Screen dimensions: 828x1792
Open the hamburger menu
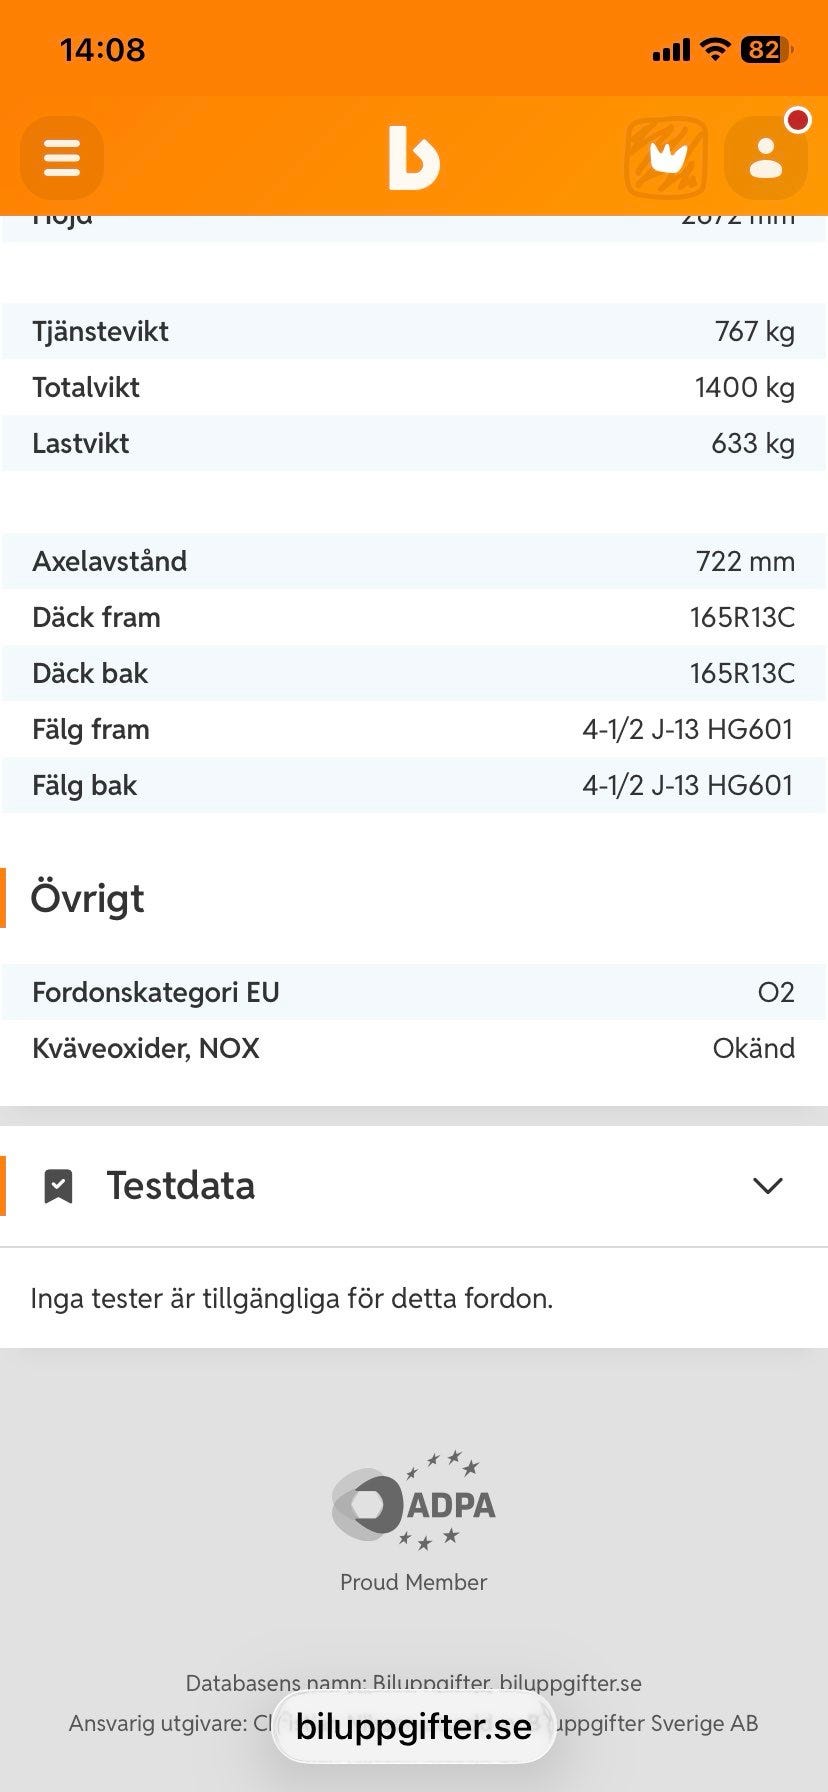click(x=62, y=158)
